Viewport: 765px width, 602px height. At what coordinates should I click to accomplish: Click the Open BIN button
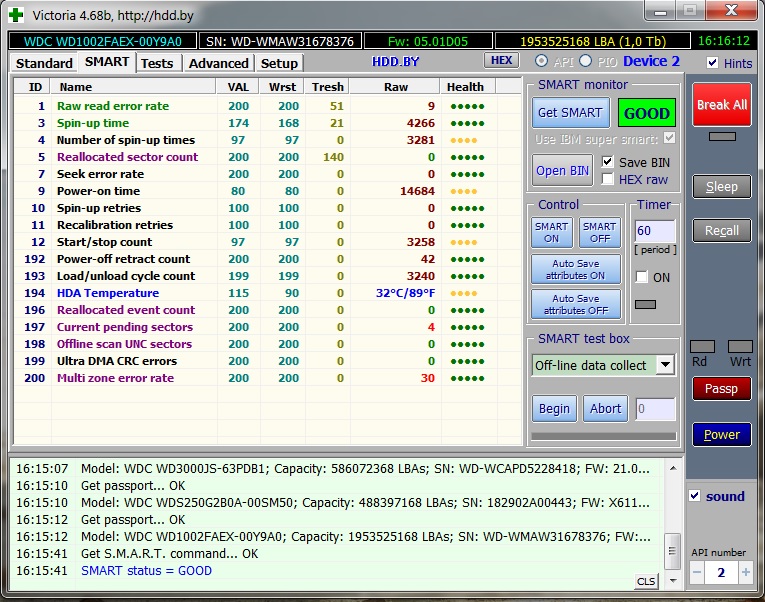click(x=563, y=171)
